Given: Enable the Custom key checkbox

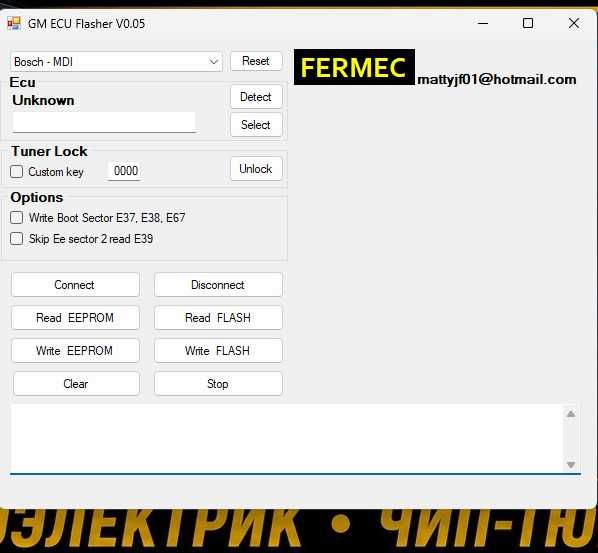Looking at the screenshot, I should [16, 172].
